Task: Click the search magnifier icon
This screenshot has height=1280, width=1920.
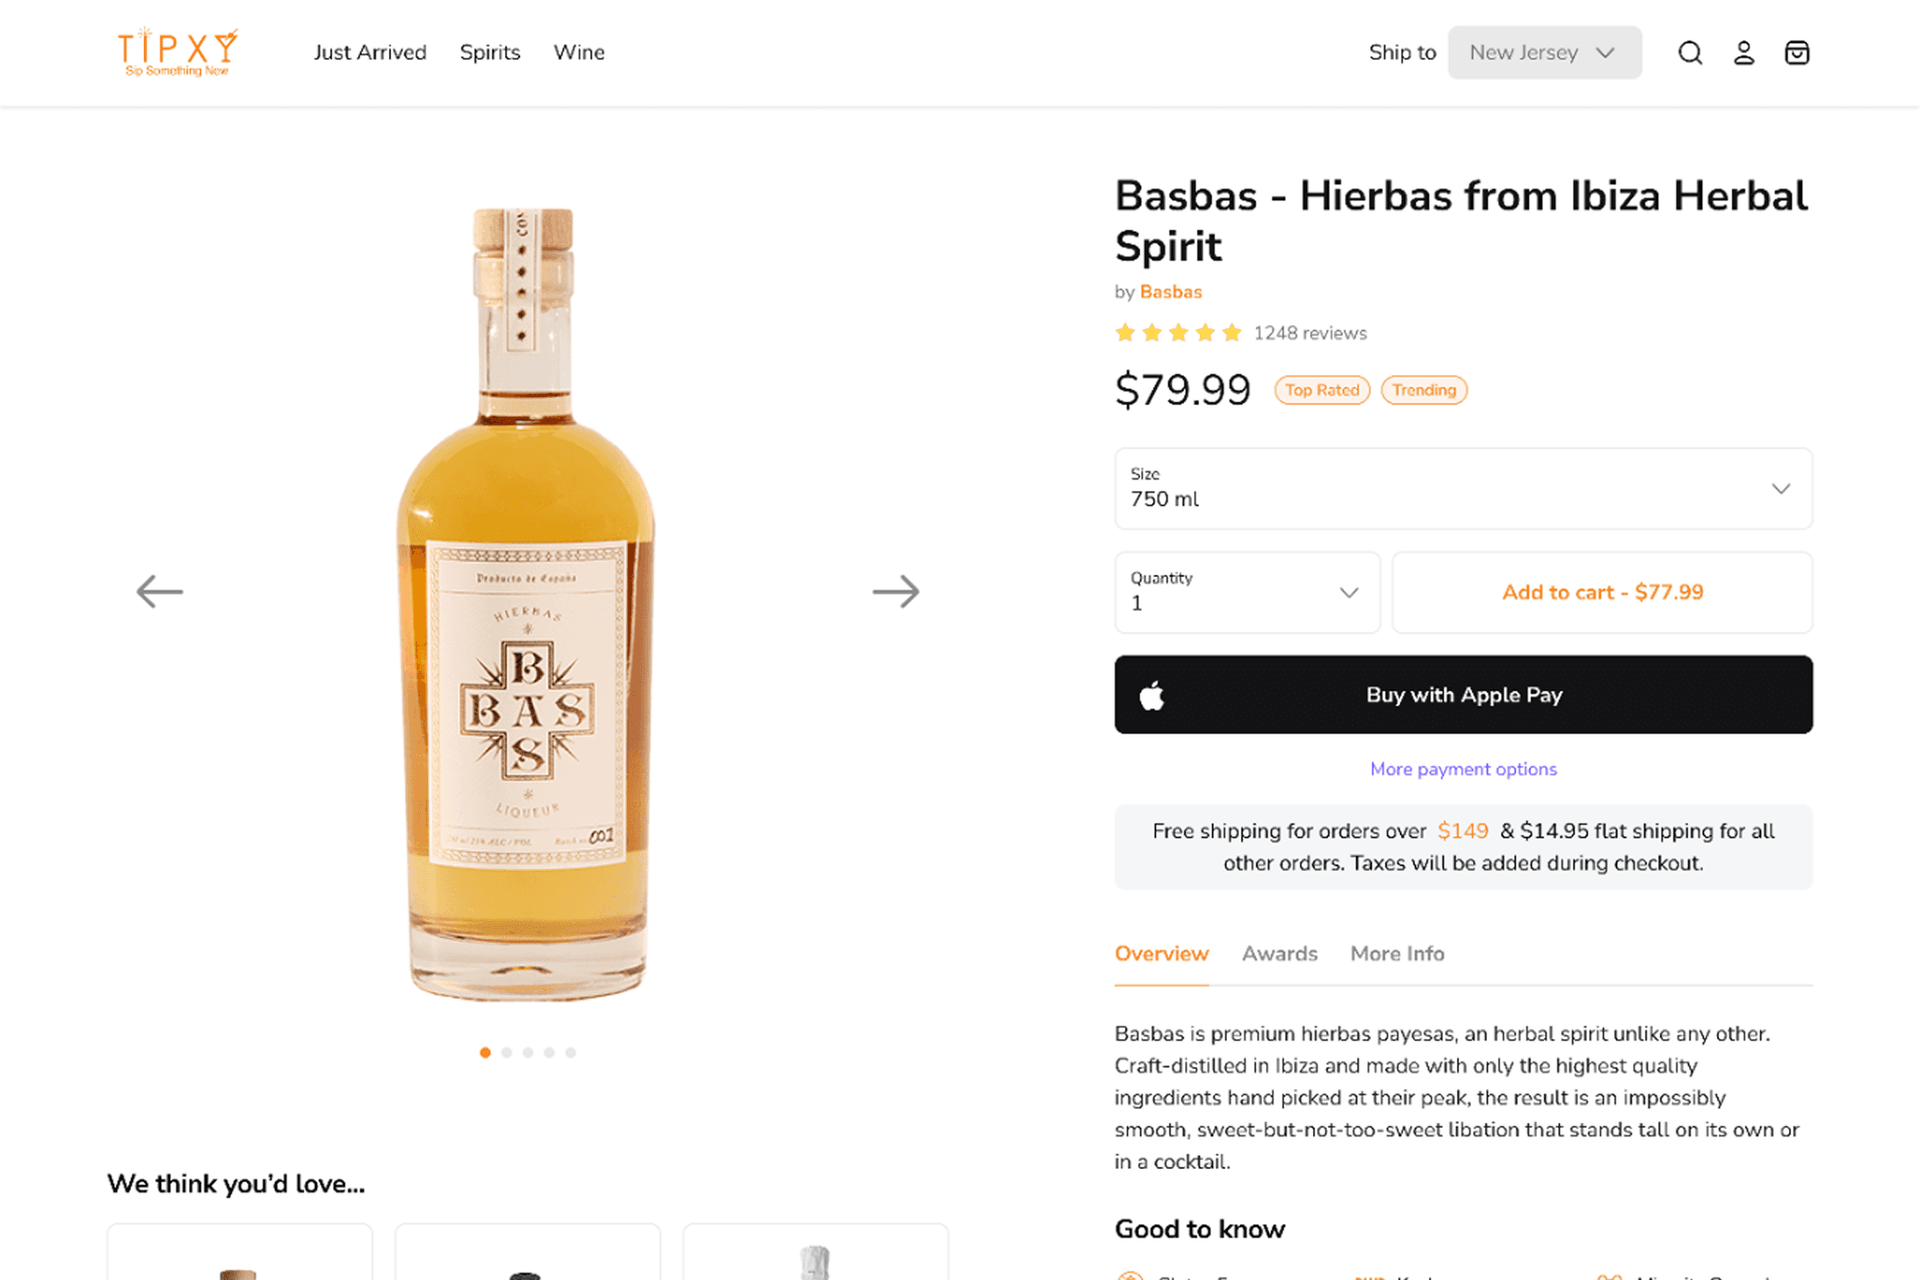Action: tap(1690, 53)
